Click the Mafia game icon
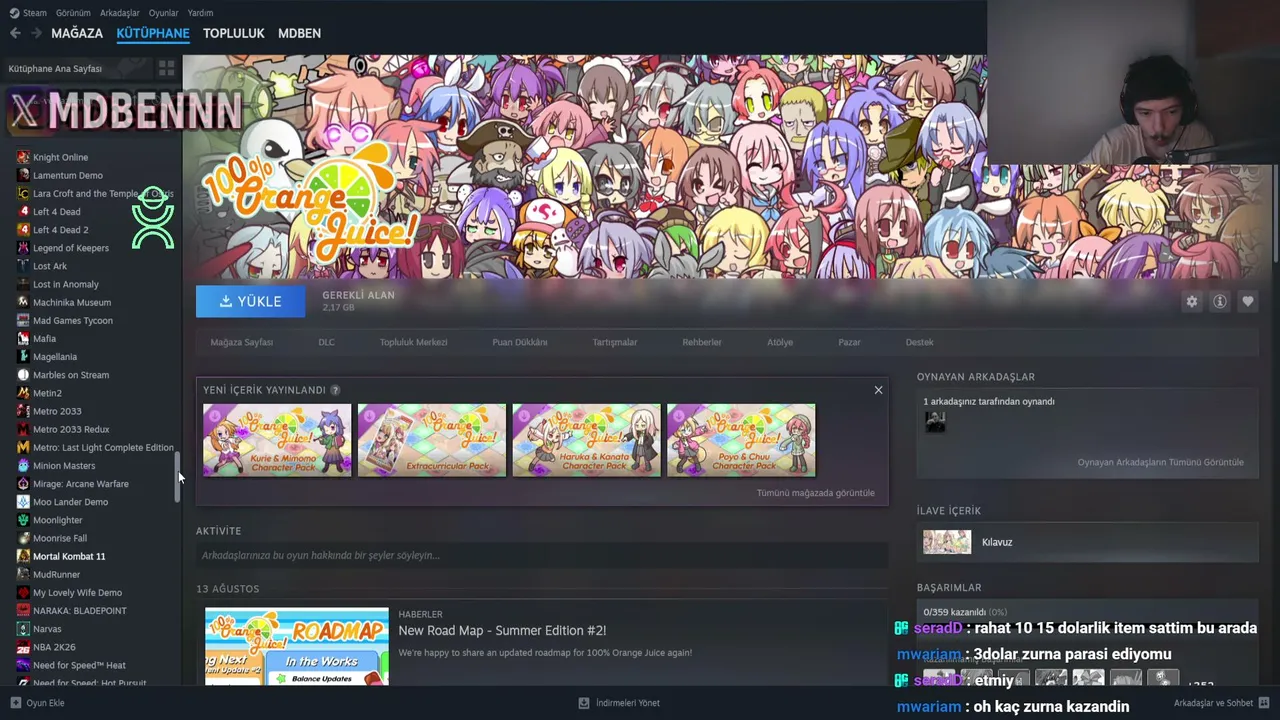Viewport: 1280px width, 720px height. [23, 339]
